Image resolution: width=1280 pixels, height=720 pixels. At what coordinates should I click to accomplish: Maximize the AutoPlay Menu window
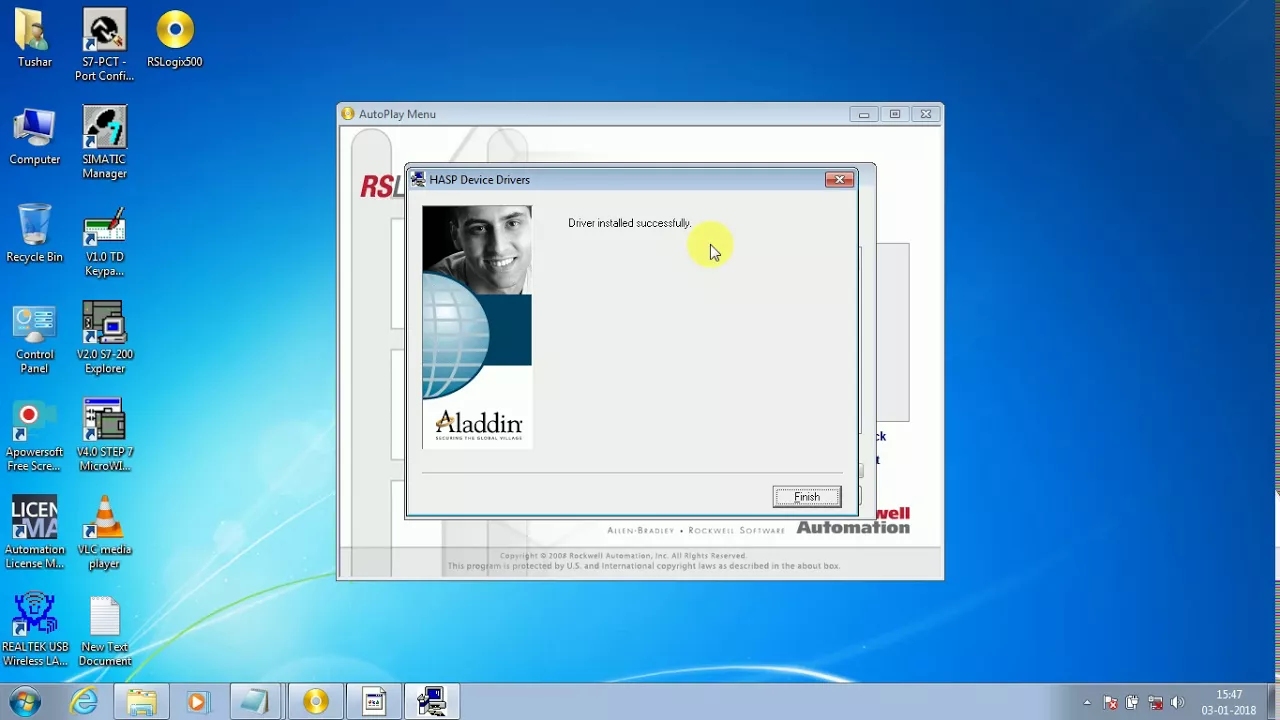pos(895,115)
